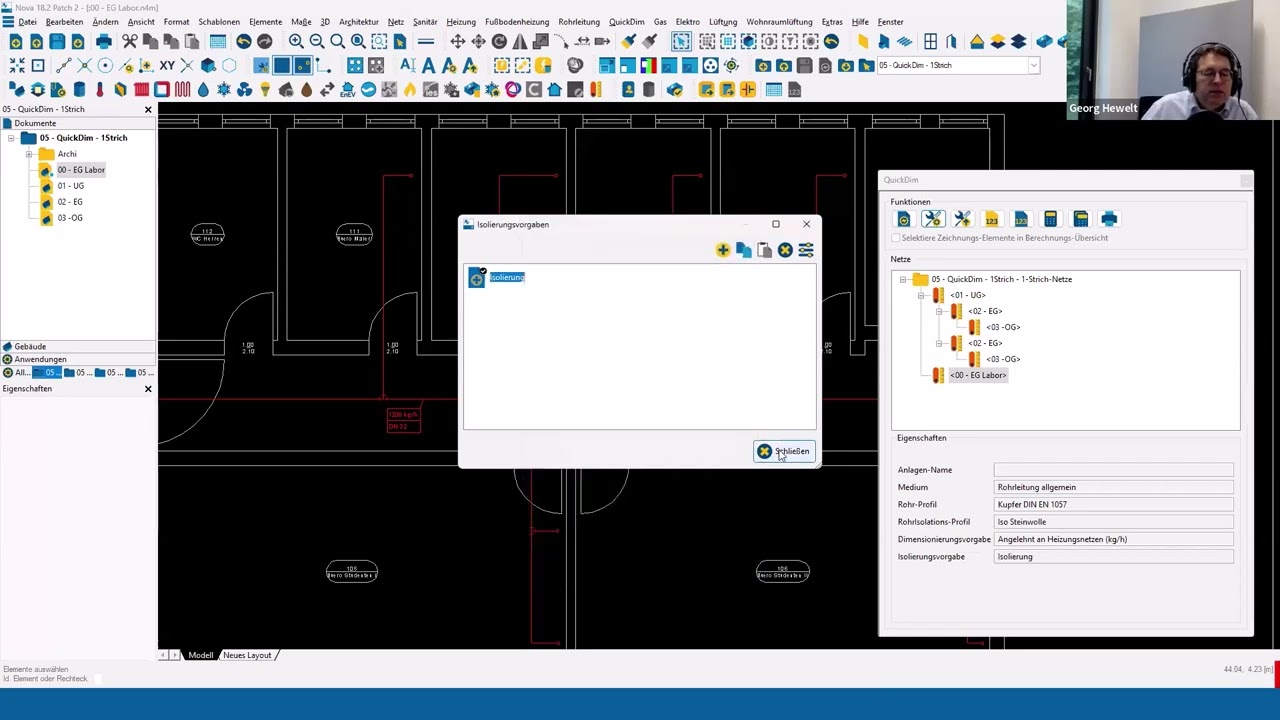Click the text A tool icon
This screenshot has width=1280, height=720.
point(429,66)
